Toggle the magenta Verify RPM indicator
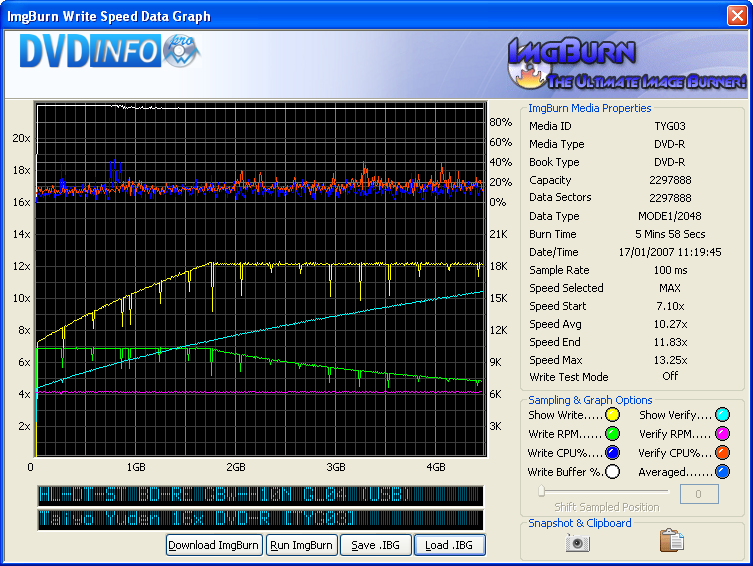The image size is (753, 566). [x=722, y=434]
